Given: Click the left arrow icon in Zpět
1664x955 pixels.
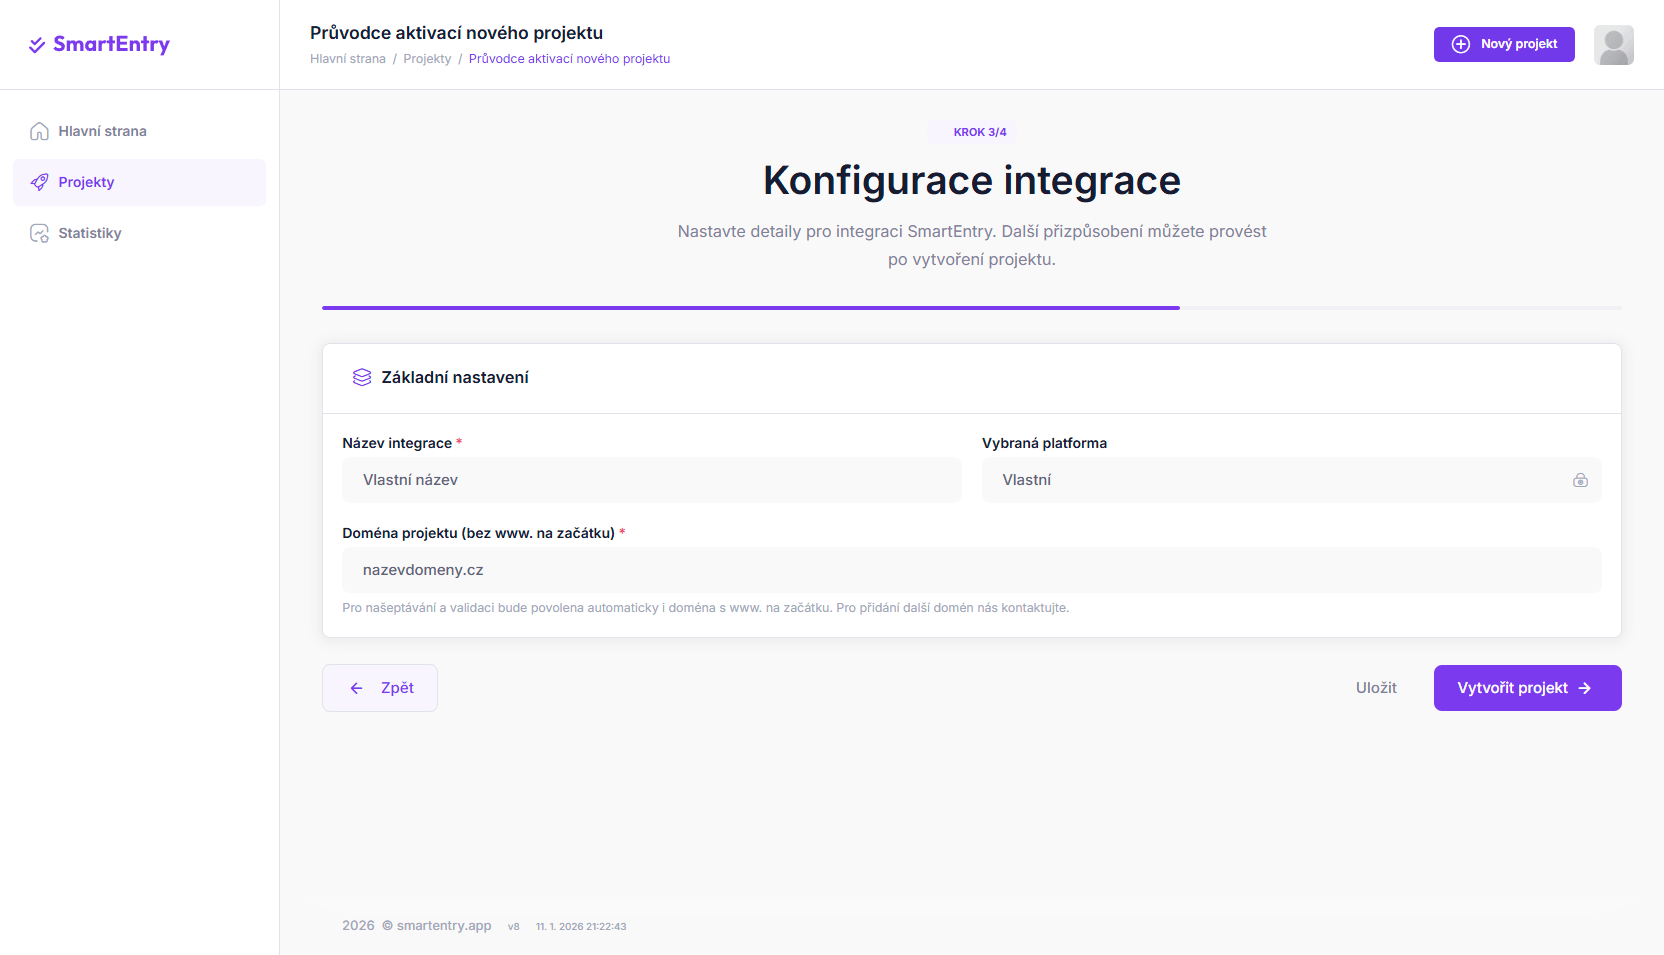Looking at the screenshot, I should coord(357,688).
